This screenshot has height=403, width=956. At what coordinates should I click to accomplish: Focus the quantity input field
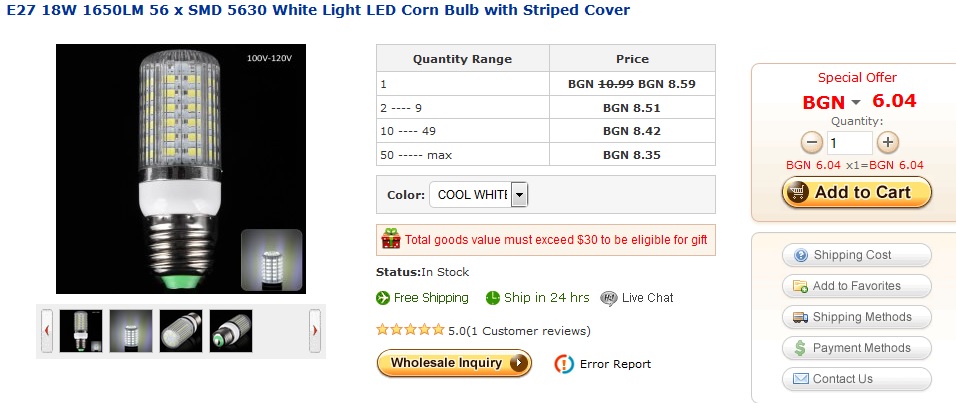click(849, 143)
